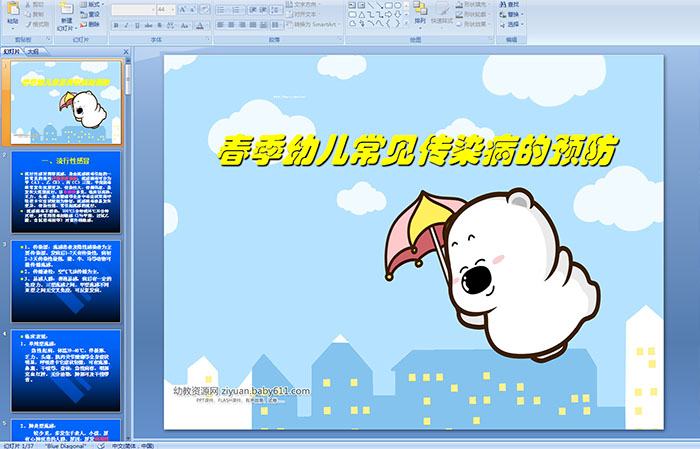Viewport: 700px width, 449px height.
Task: Open Font group dialog launcher
Action: point(208,39)
